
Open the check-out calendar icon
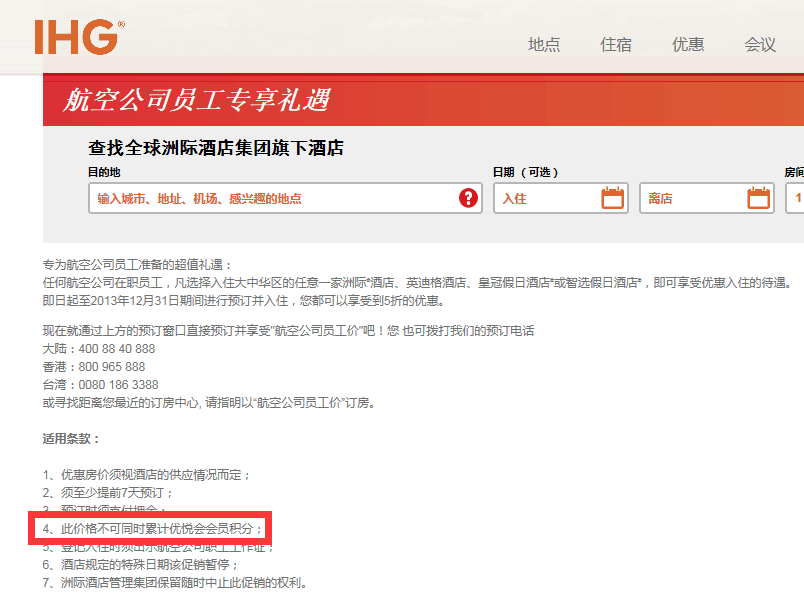(x=758, y=198)
